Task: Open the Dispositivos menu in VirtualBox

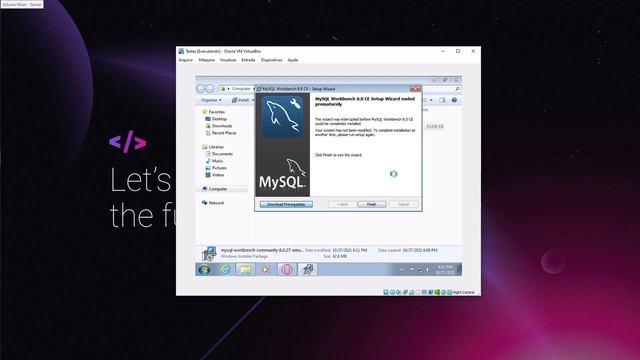Action: point(271,60)
